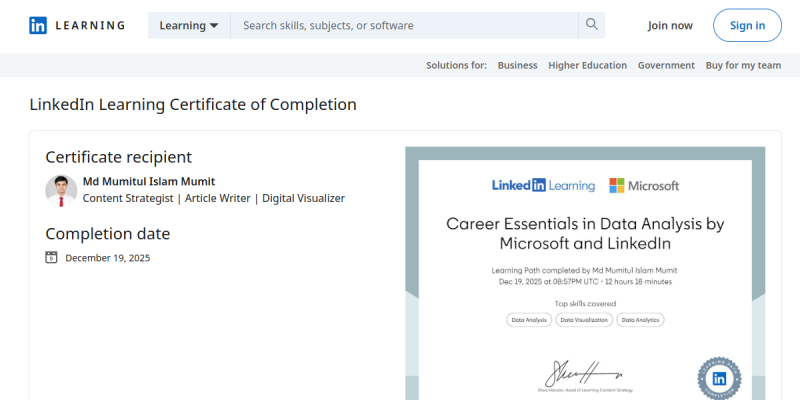The width and height of the screenshot is (800, 400).
Task: Open Md Mumitul Islam Mumit's profile name
Action: coord(149,181)
